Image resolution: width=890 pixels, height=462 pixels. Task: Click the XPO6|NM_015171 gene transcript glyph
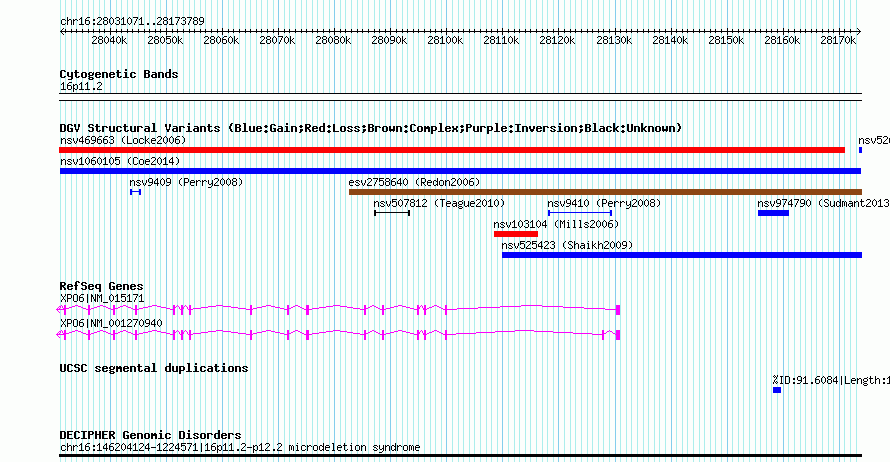pyautogui.click(x=338, y=309)
